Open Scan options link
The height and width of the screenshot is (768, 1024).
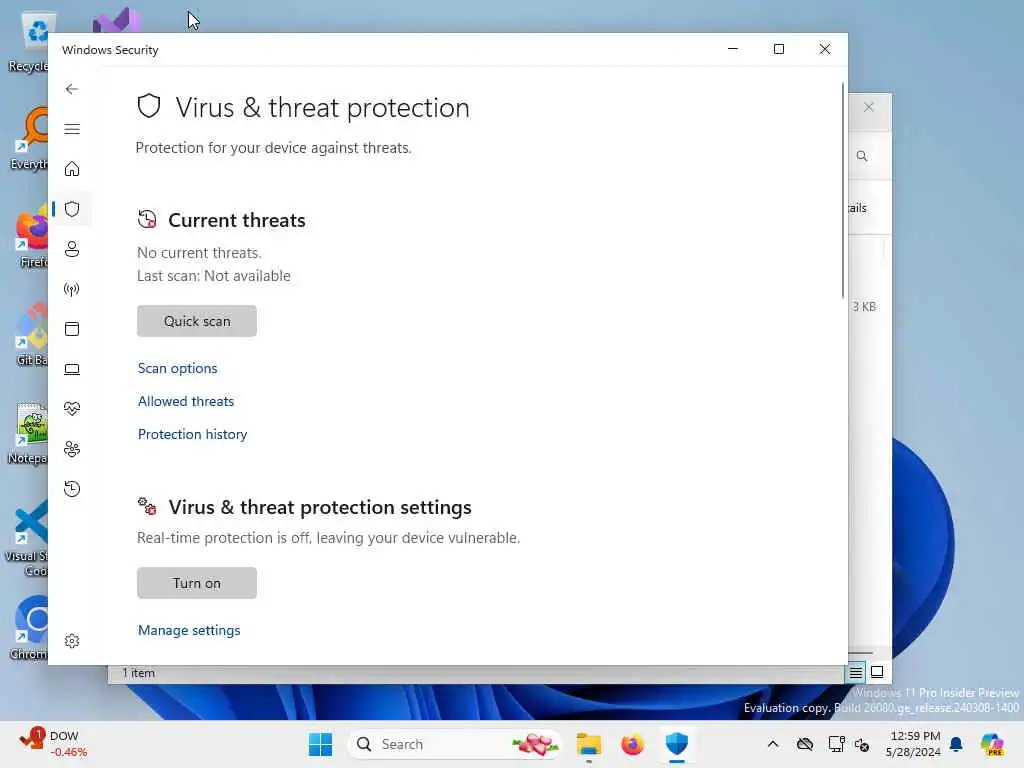(x=178, y=368)
